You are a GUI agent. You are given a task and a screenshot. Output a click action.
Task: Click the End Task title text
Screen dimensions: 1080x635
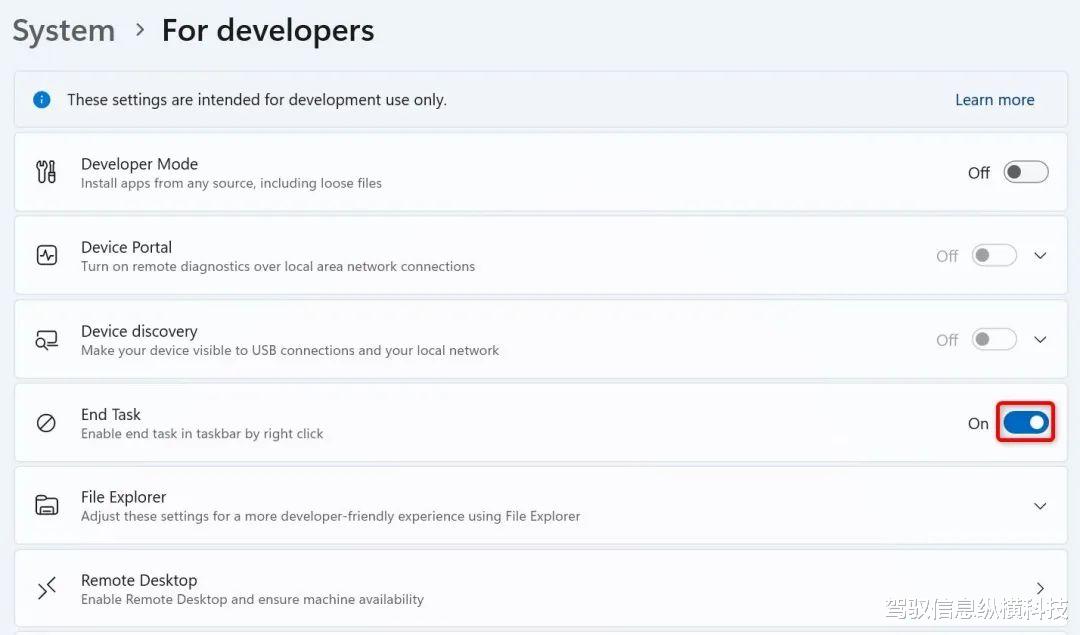tap(110, 415)
